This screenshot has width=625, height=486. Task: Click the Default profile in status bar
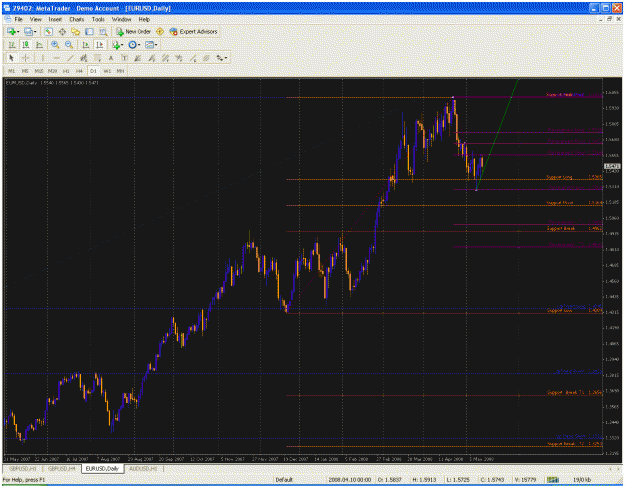284,480
